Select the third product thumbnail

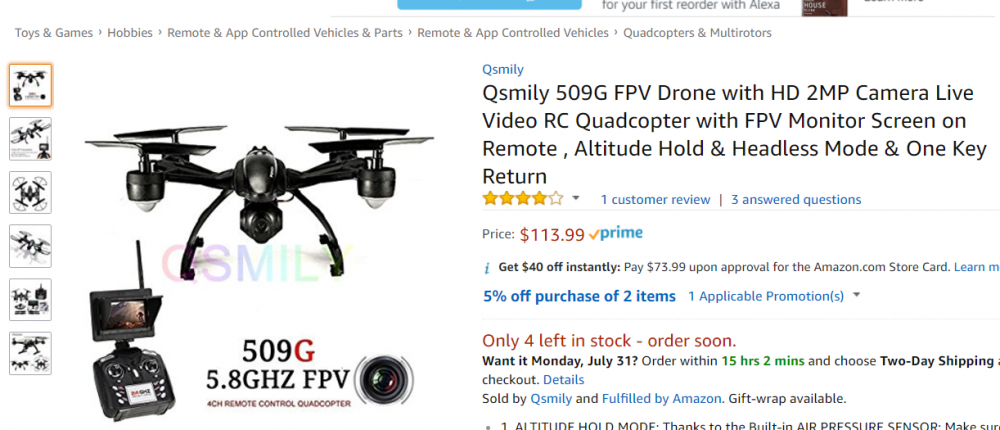[x=30, y=192]
